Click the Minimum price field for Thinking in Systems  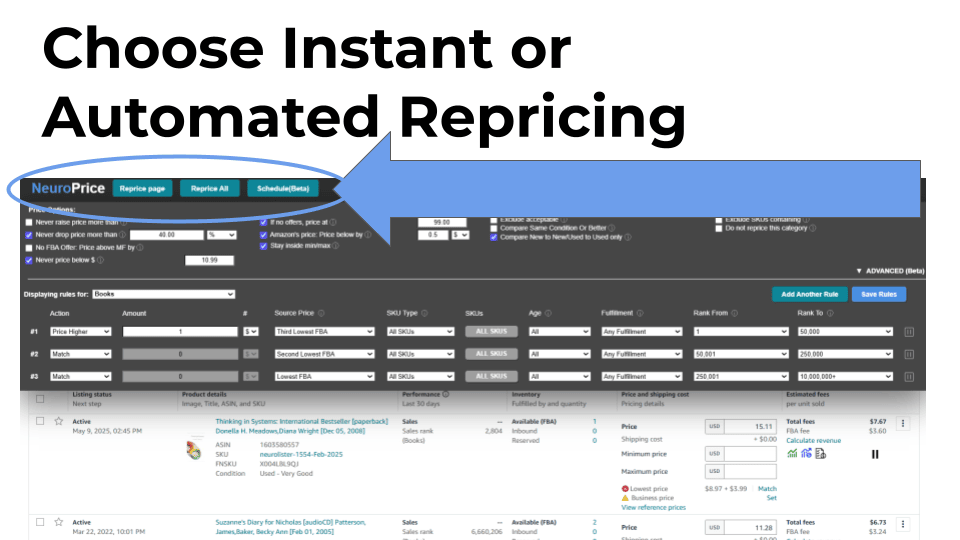(x=749, y=454)
